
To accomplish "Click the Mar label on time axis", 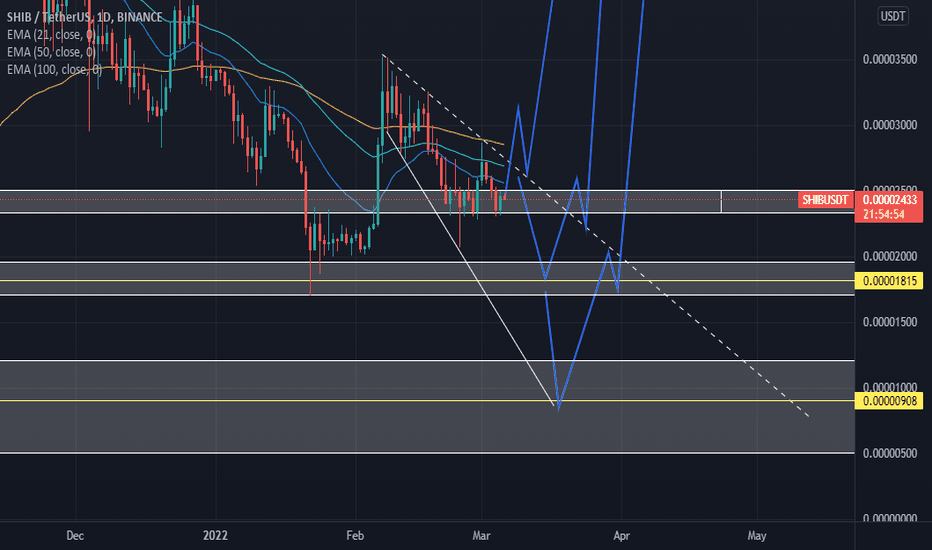I will pyautogui.click(x=481, y=536).
